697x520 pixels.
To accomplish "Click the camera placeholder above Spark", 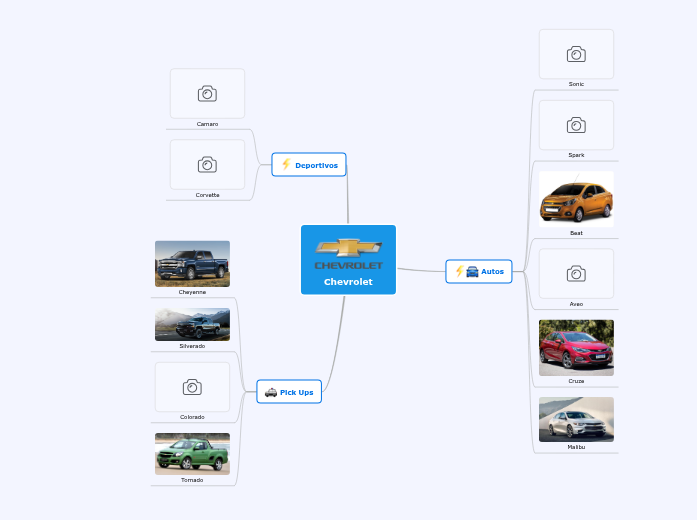I will click(576, 125).
